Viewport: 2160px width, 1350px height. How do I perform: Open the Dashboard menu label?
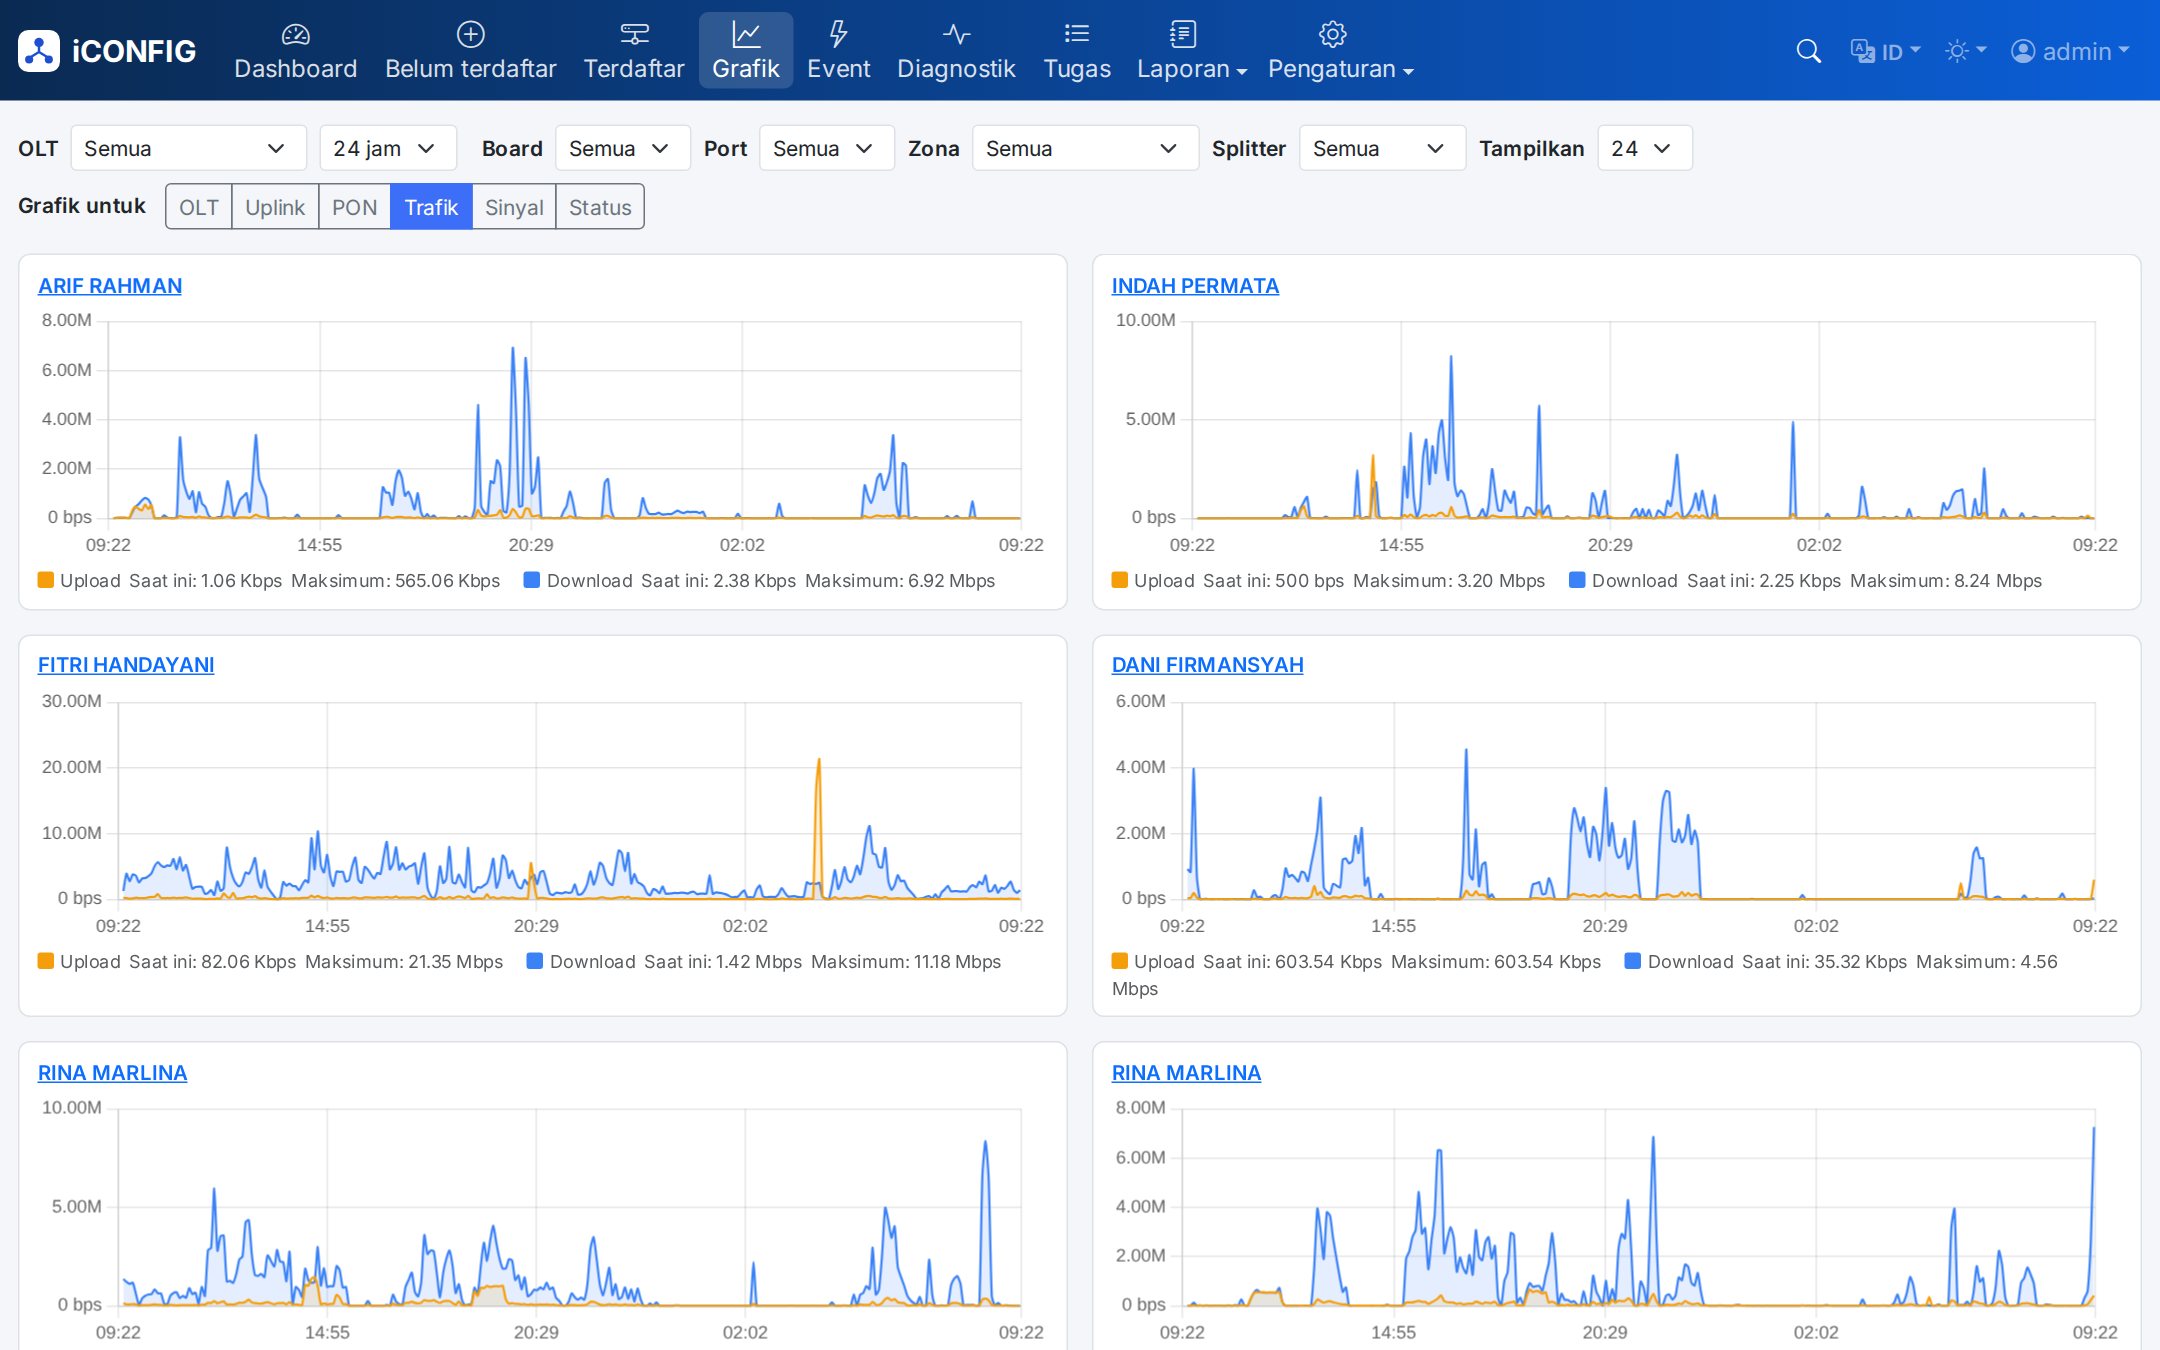pos(295,68)
